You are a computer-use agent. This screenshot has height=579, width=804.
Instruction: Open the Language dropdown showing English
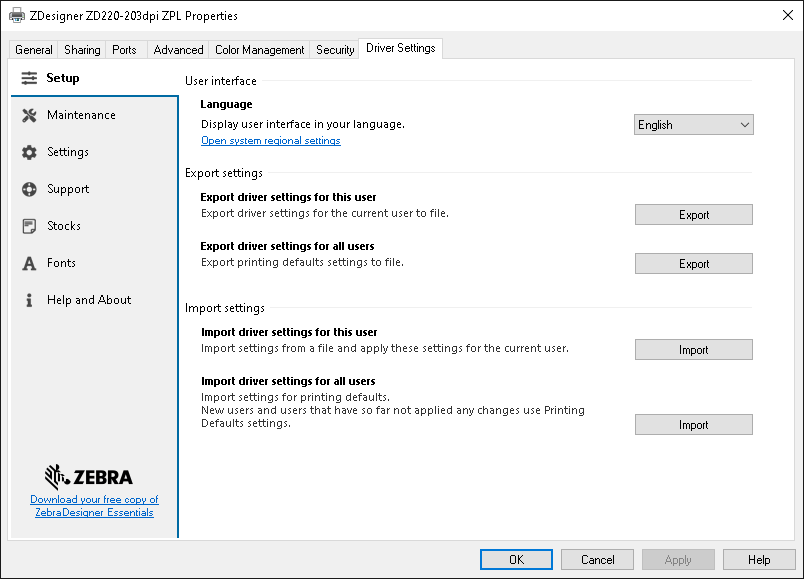(693, 124)
